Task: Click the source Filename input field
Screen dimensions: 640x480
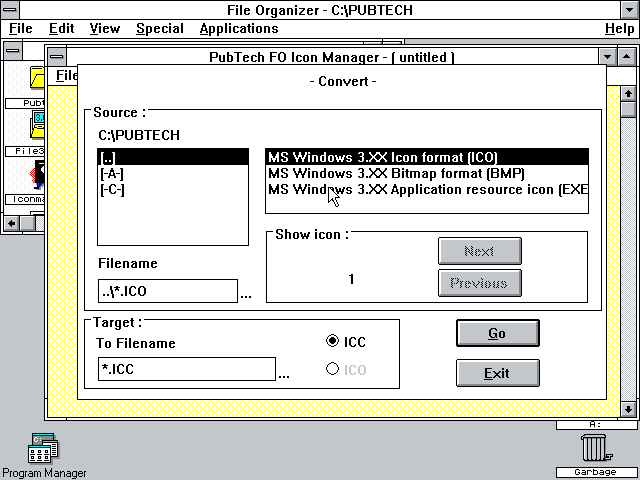Action: coord(168,291)
